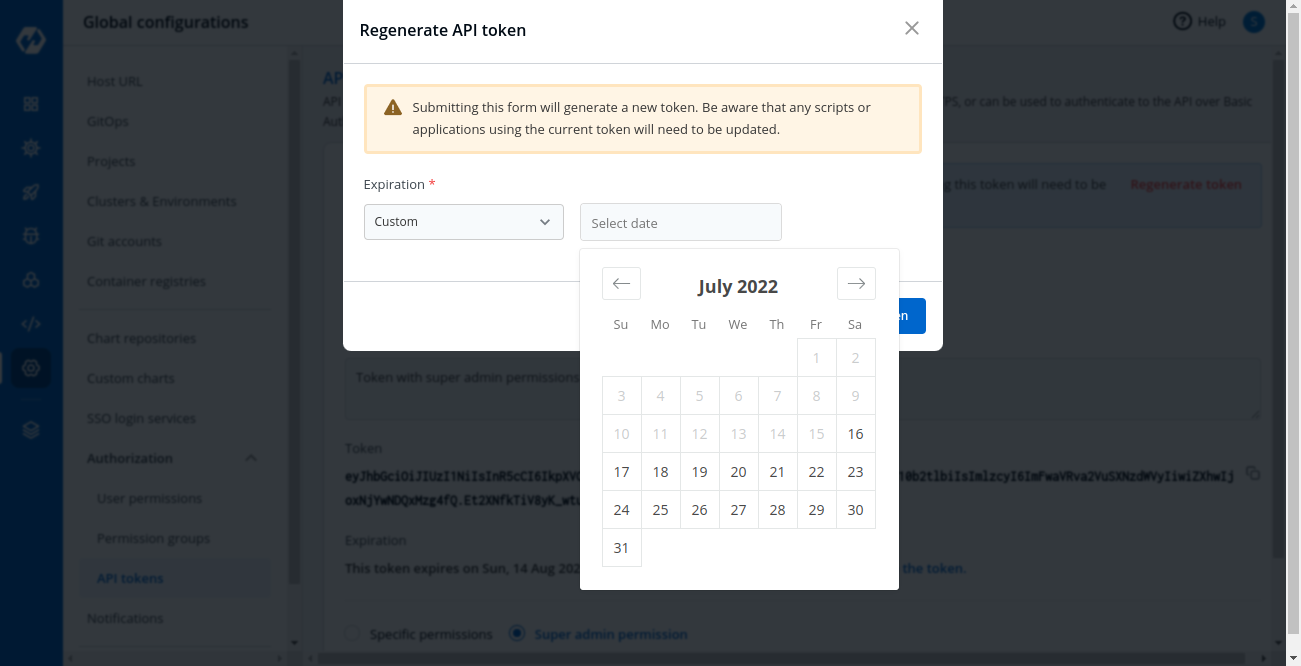Go to previous month in calendar
Image resolution: width=1301 pixels, height=666 pixels.
click(x=621, y=284)
